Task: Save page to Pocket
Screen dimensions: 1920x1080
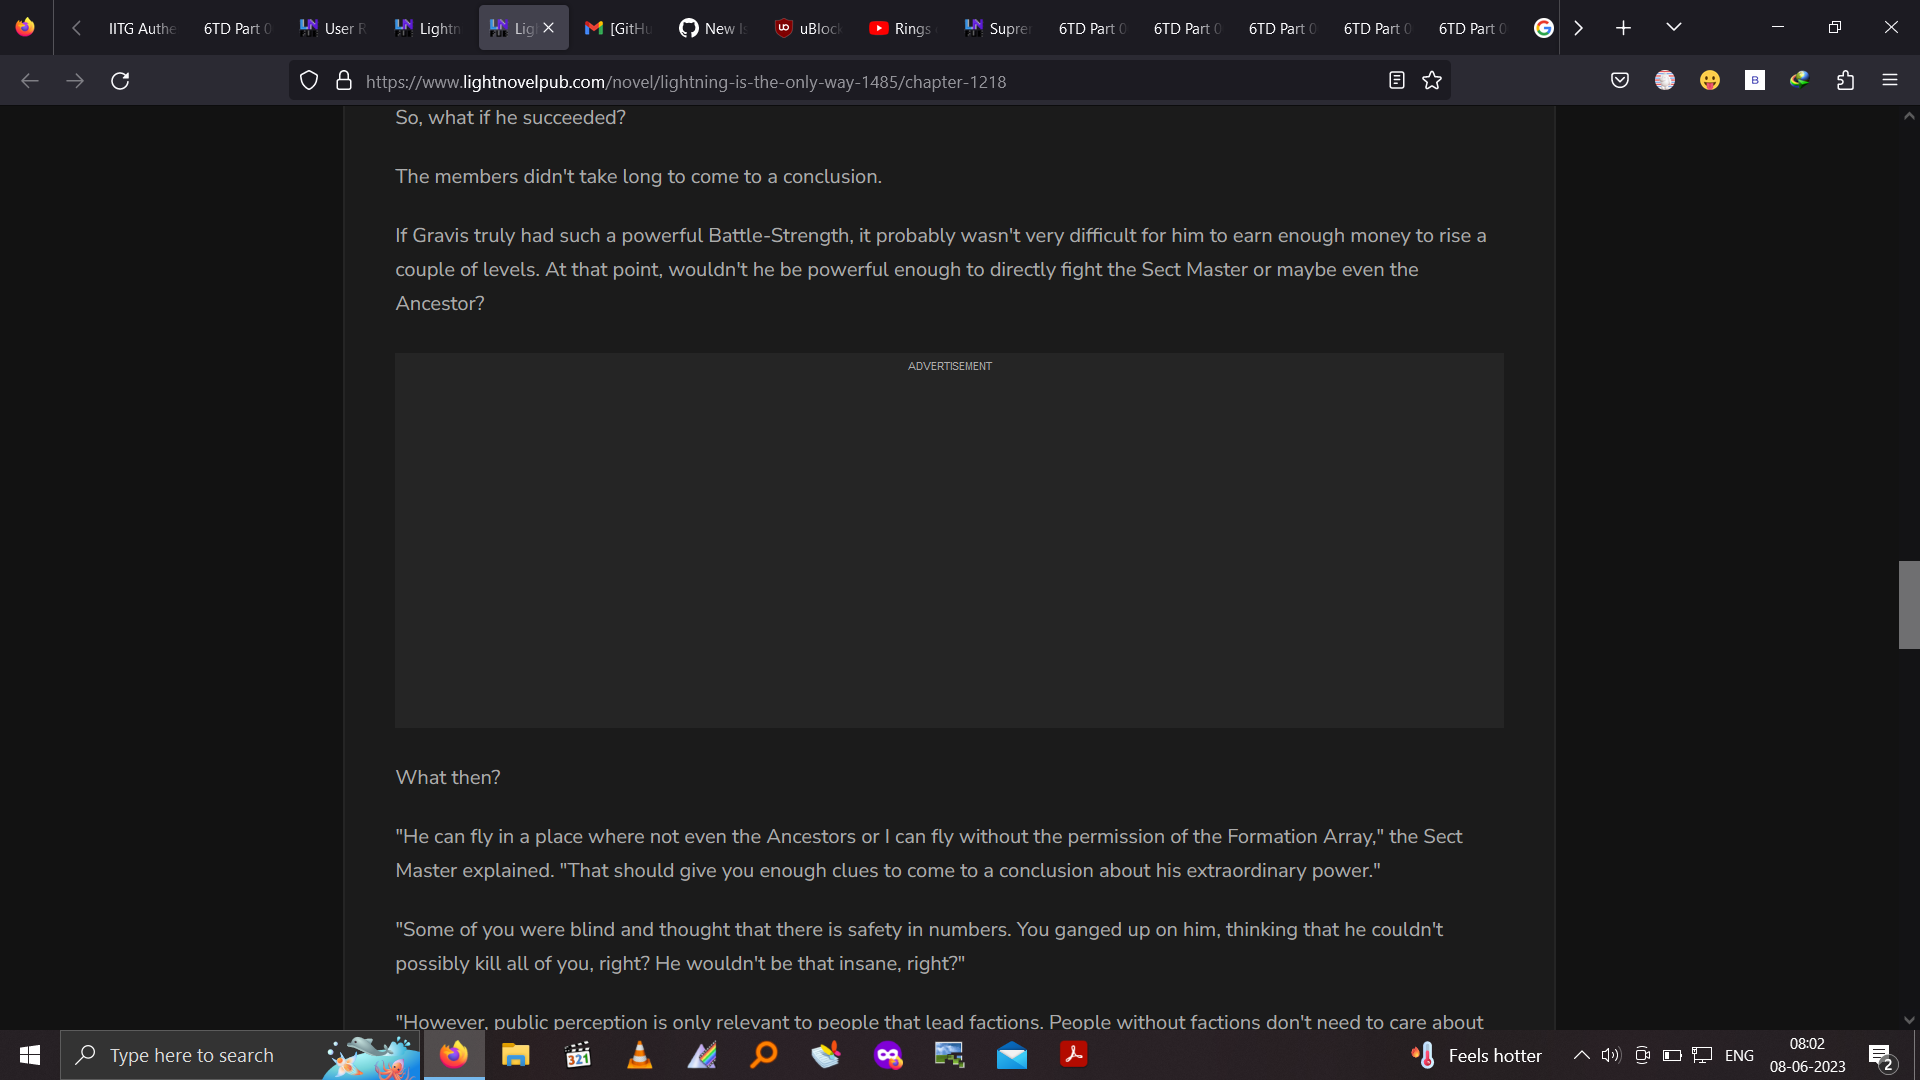Action: [1620, 81]
